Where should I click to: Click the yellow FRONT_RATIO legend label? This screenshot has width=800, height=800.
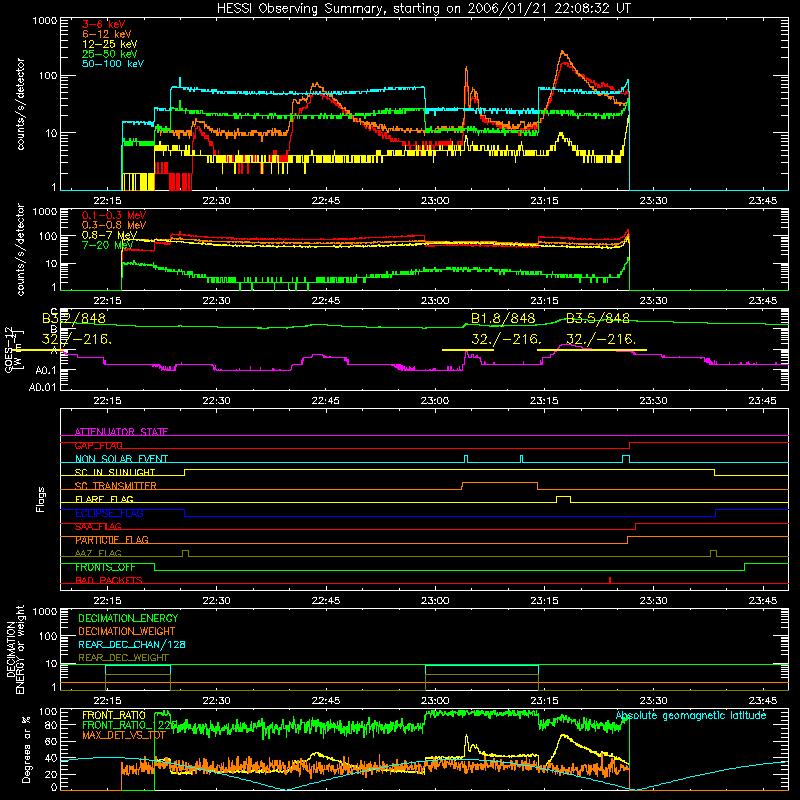point(113,715)
